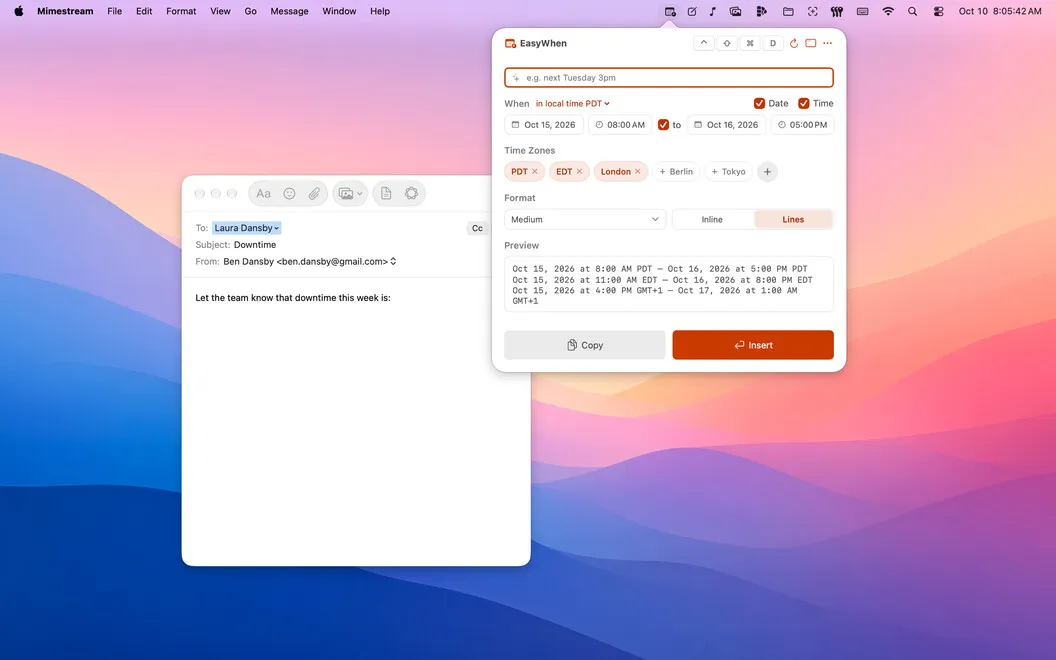The width and height of the screenshot is (1056, 660).
Task: Open the Format menu
Action: pos(181,11)
